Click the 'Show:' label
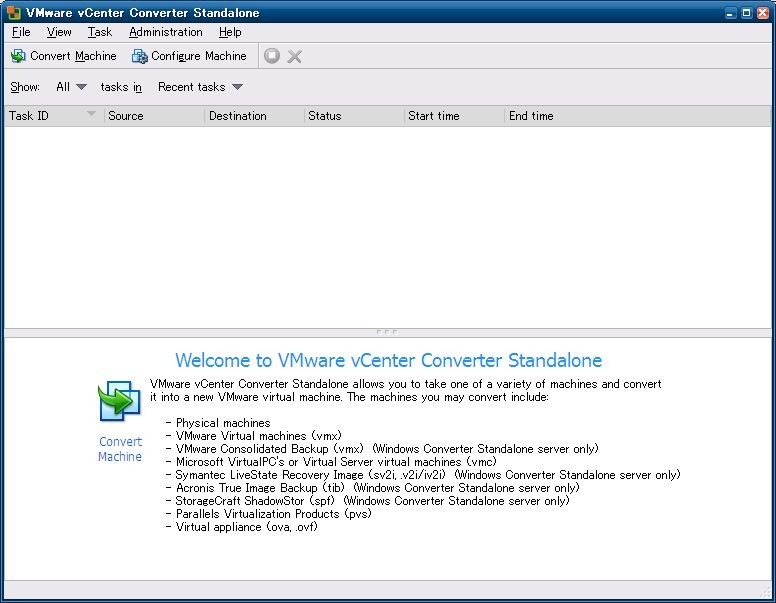This screenshot has width=776, height=603. coord(25,87)
